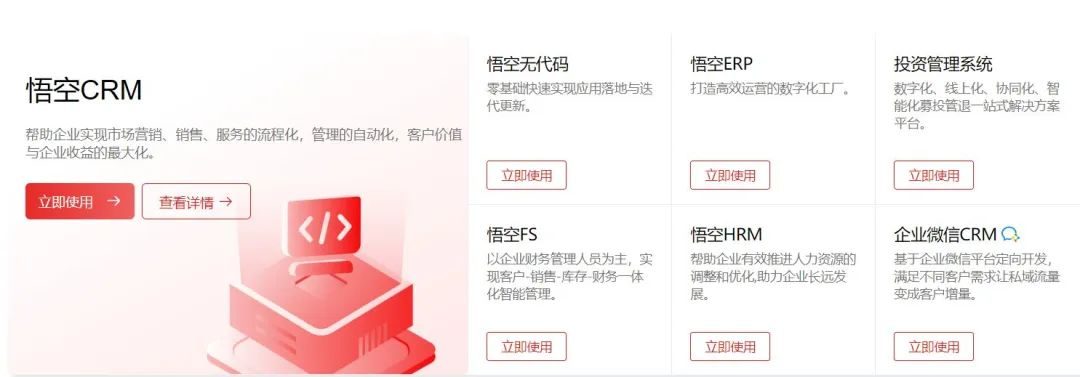The width and height of the screenshot is (1080, 377).
Task: Click the red 立即使用 button under 悟空CRM
Action: pos(80,201)
